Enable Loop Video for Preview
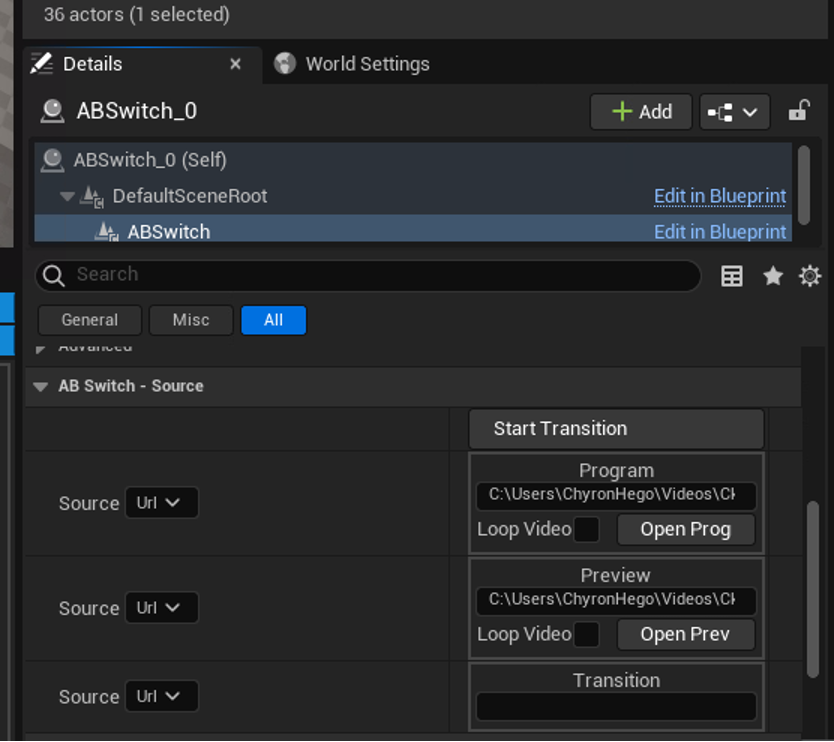834x742 pixels. 586,634
